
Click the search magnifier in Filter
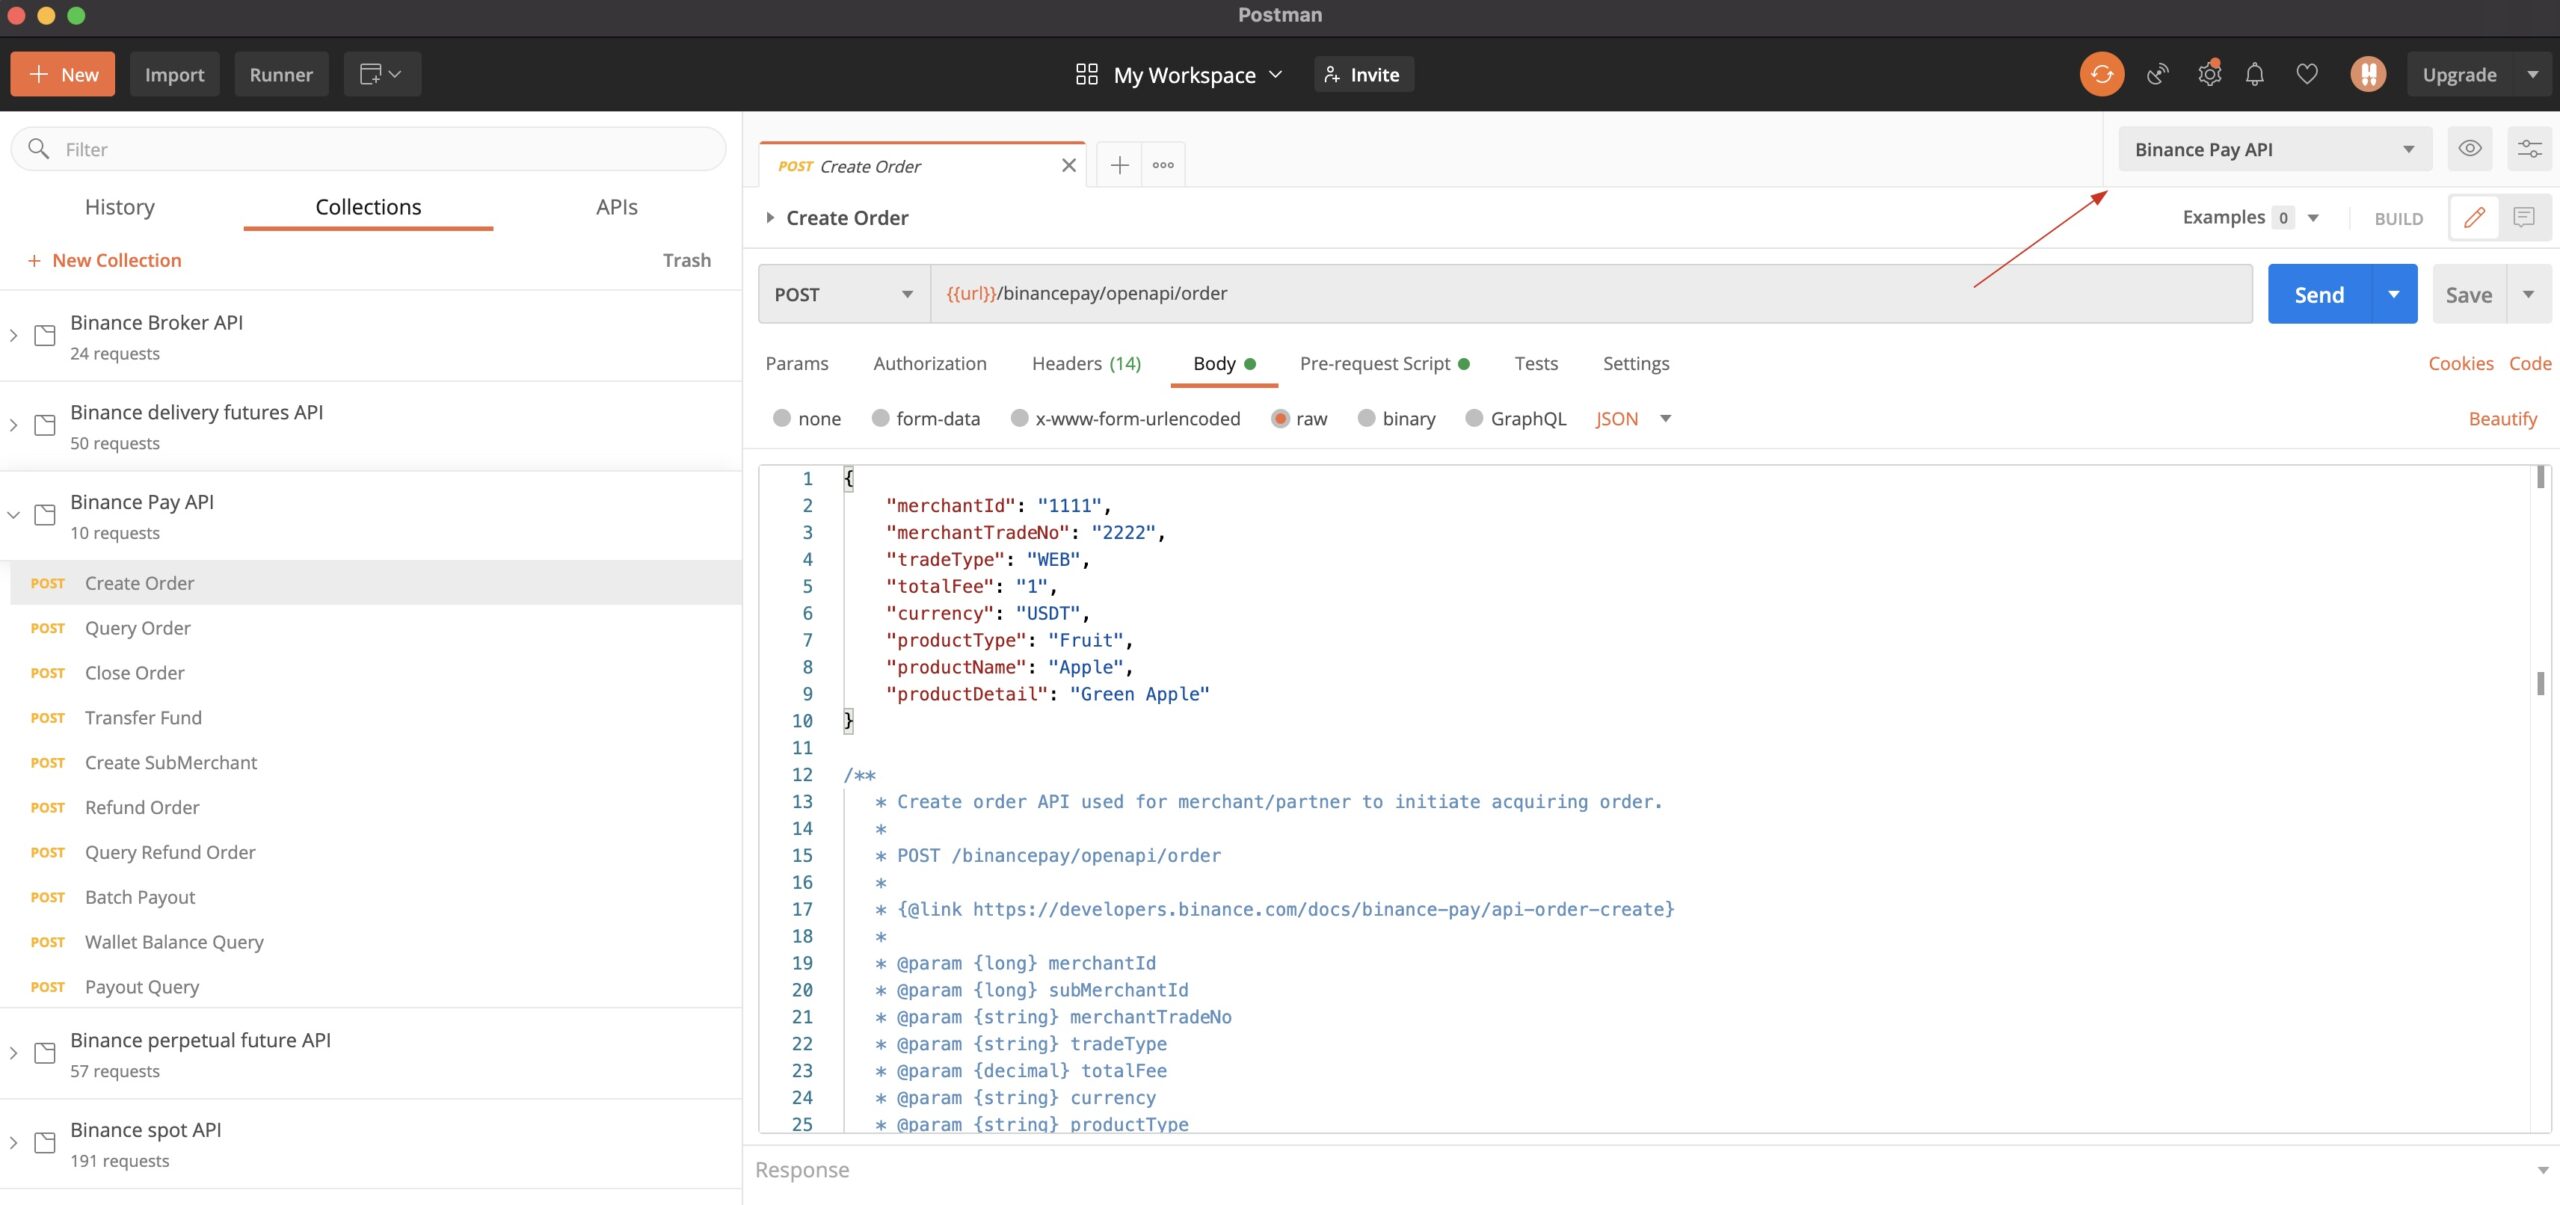38,149
